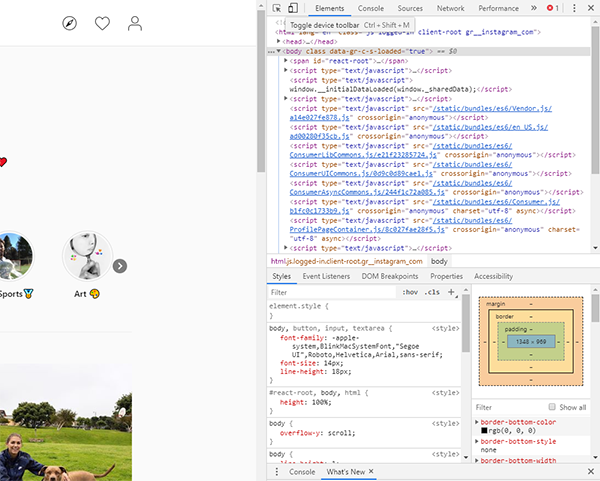
Task: Open the What's New drawer tab
Action: (346, 472)
